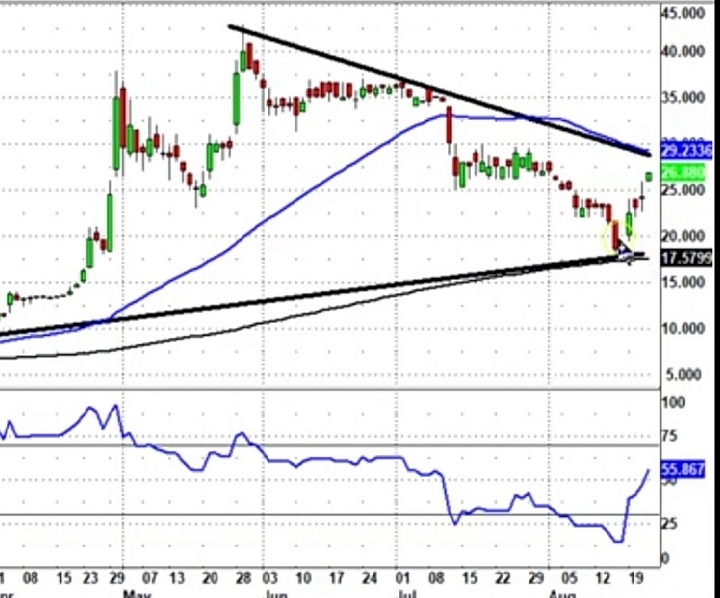The height and width of the screenshot is (598, 720).
Task: Click the 20.000 price axis label
Action: pyautogui.click(x=684, y=236)
